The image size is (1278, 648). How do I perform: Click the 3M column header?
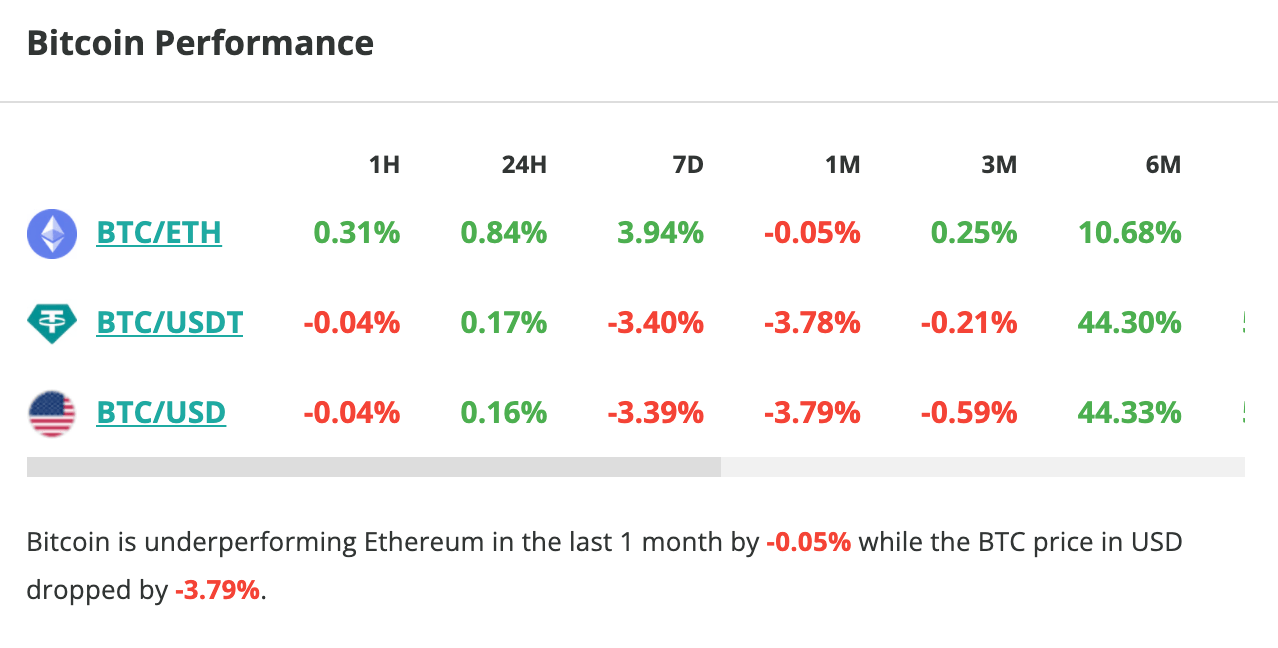pos(999,165)
